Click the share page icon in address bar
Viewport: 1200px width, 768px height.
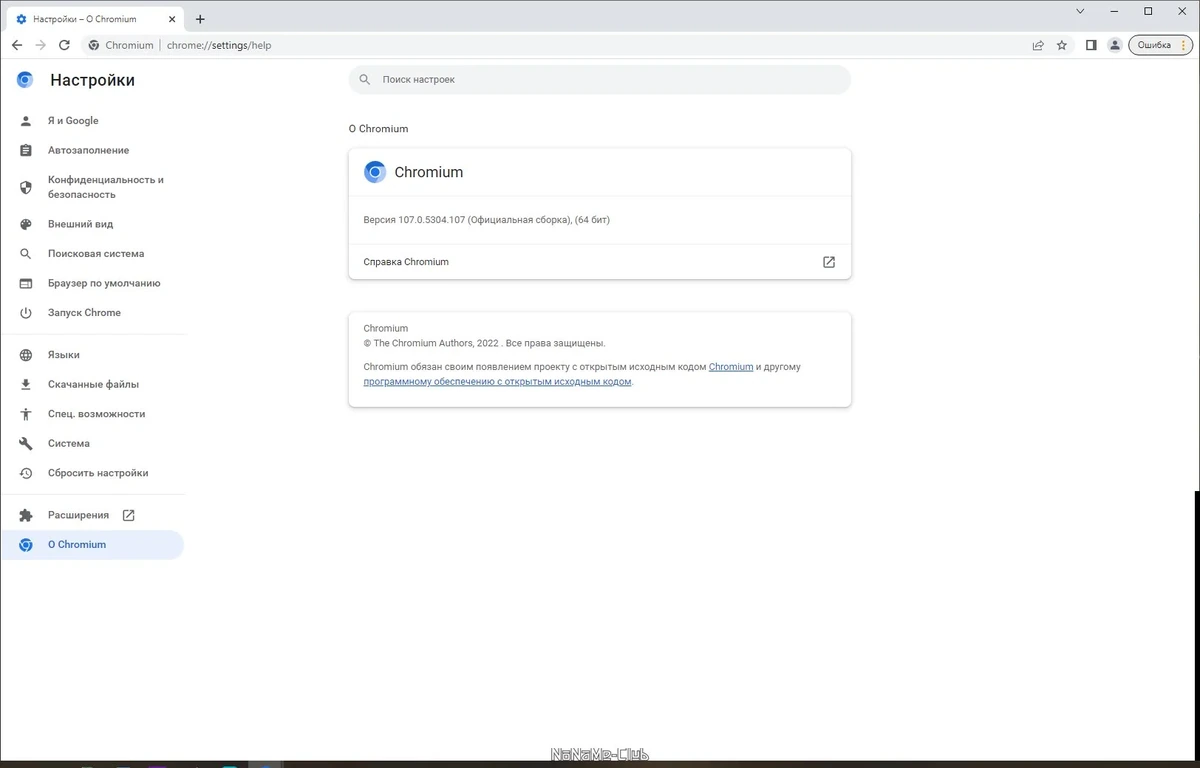[x=1038, y=45]
